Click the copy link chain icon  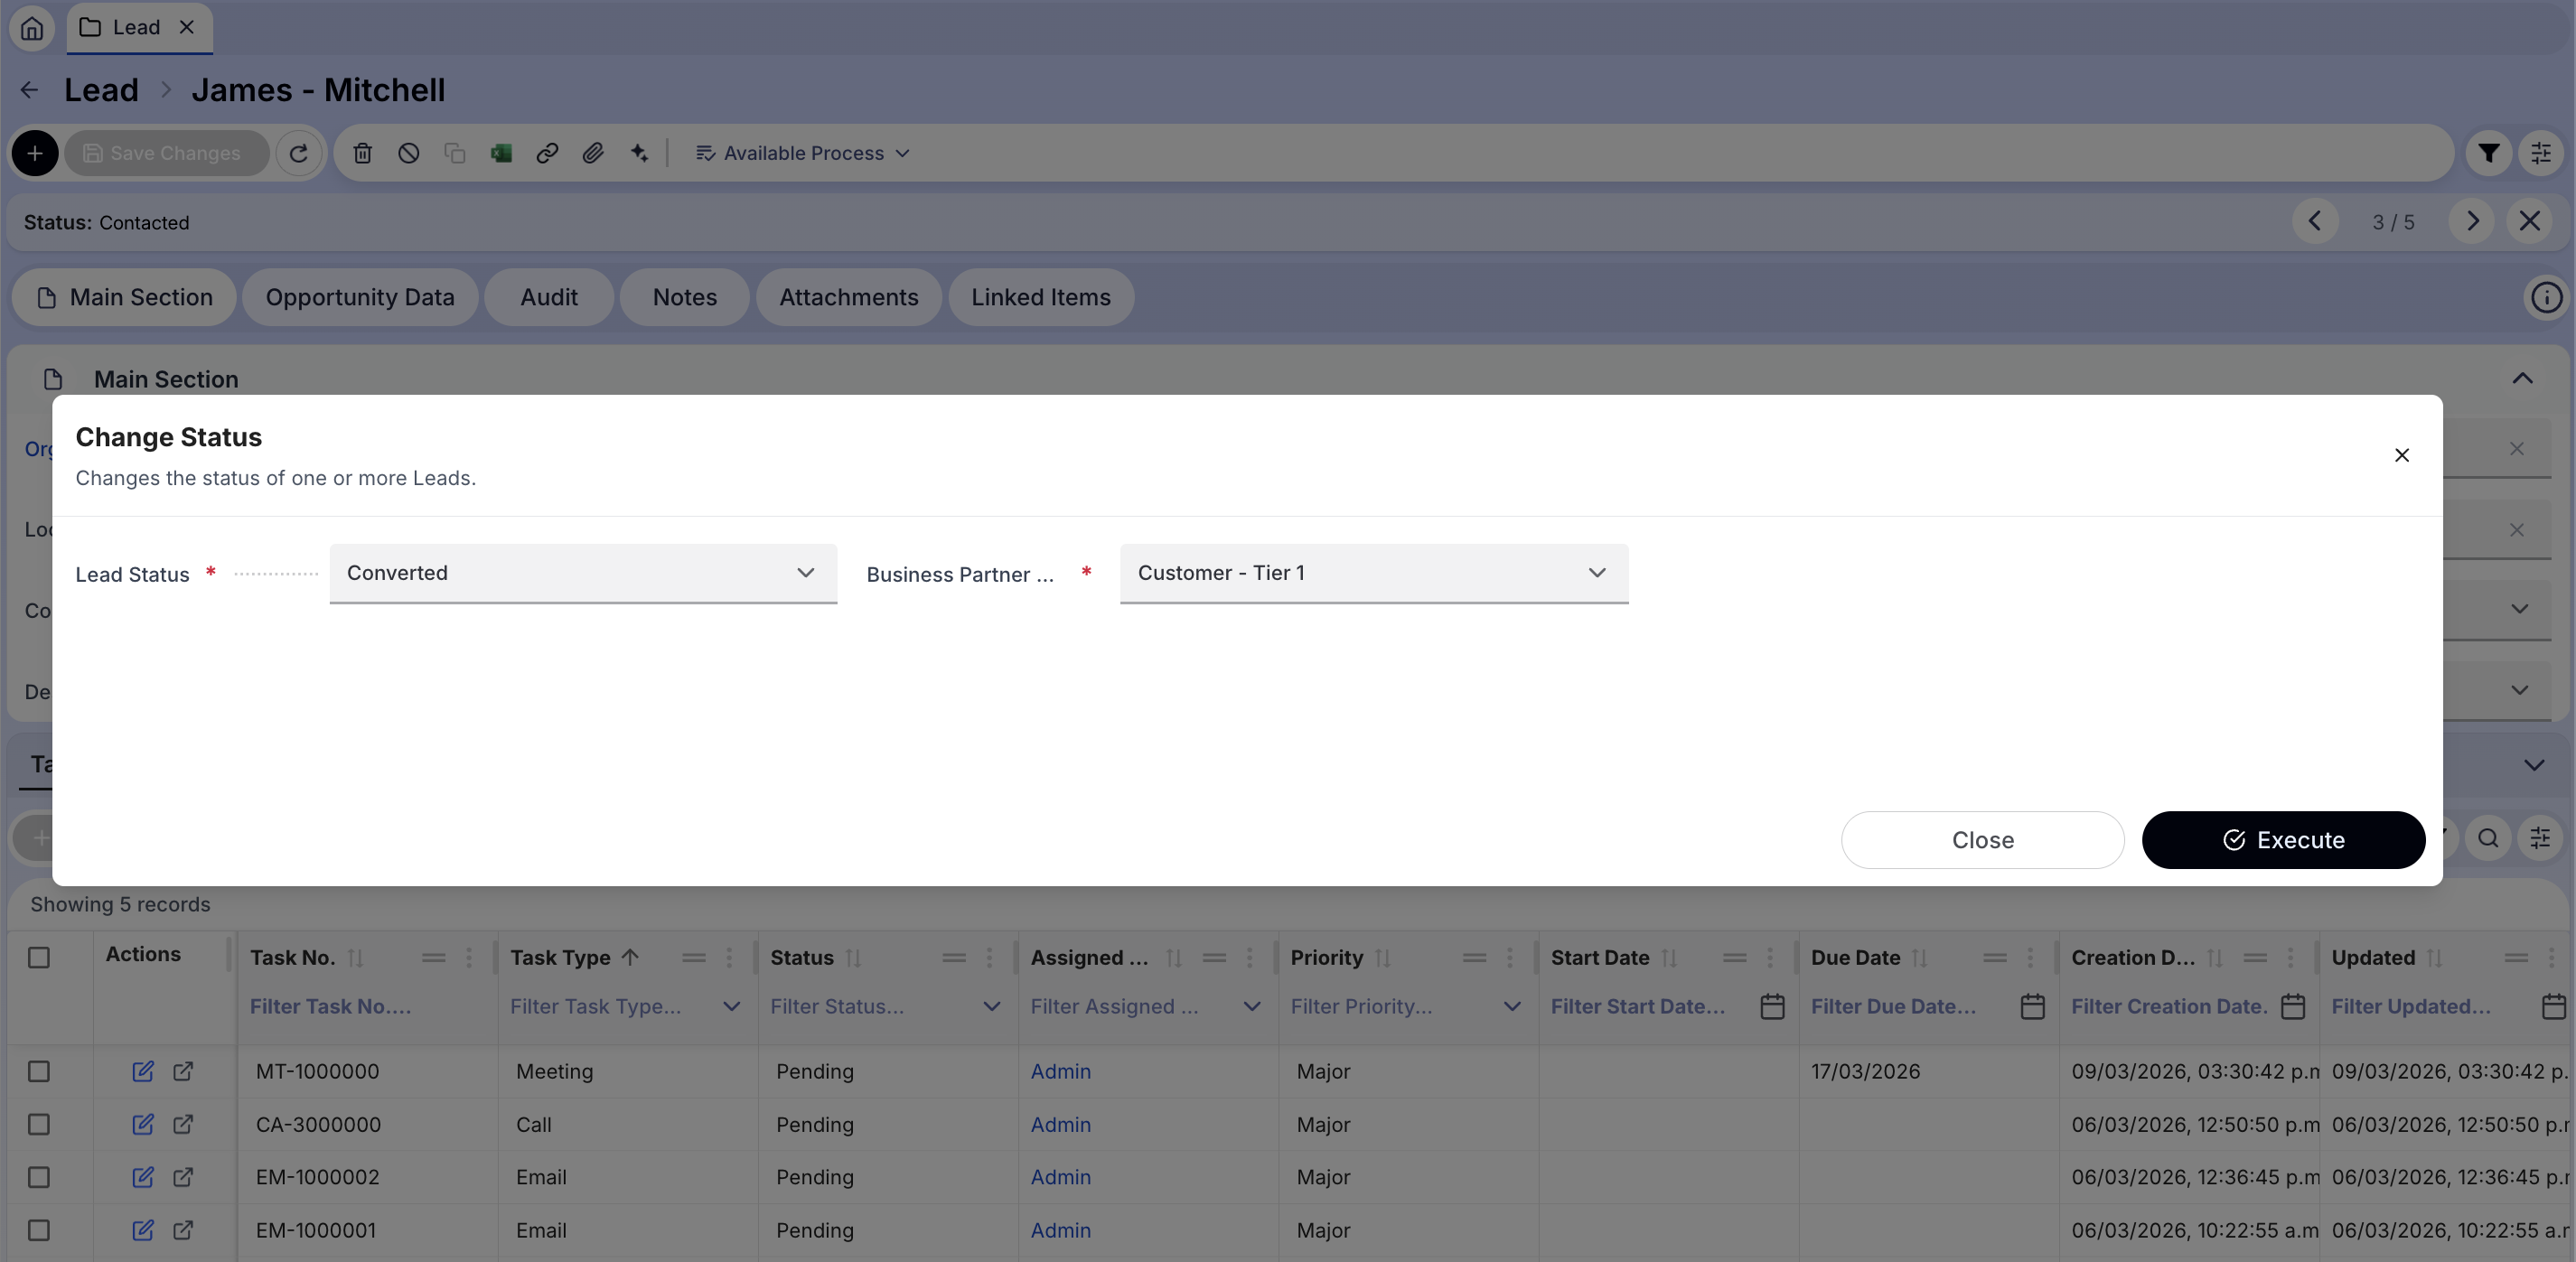click(547, 153)
